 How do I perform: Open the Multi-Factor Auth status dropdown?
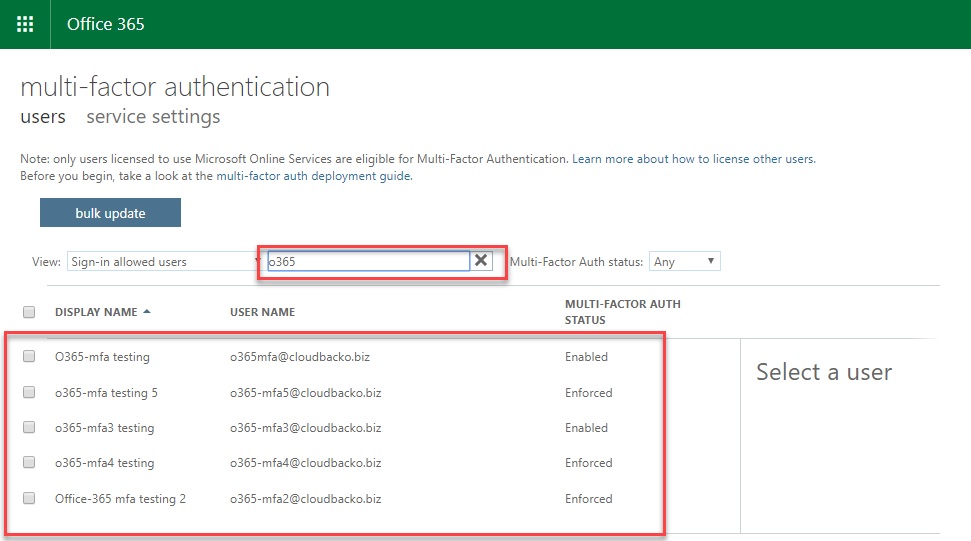point(684,261)
